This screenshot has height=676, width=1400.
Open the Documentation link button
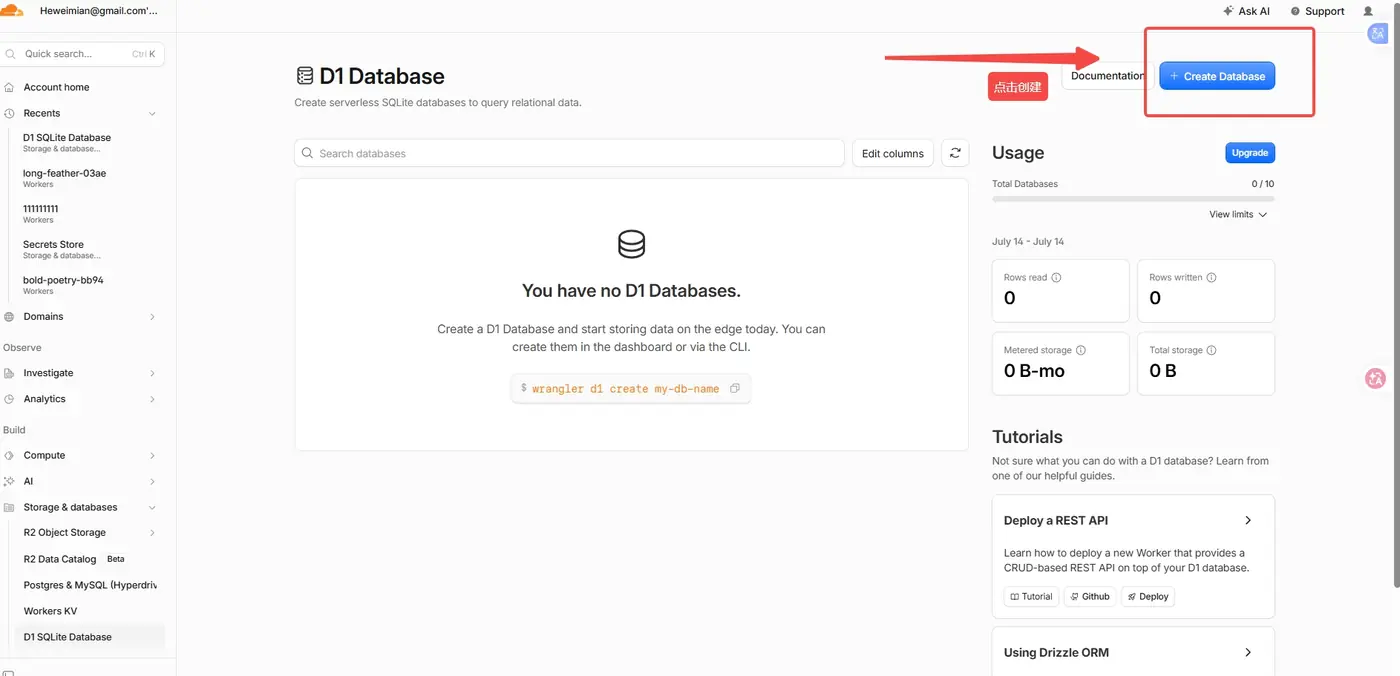(1106, 76)
